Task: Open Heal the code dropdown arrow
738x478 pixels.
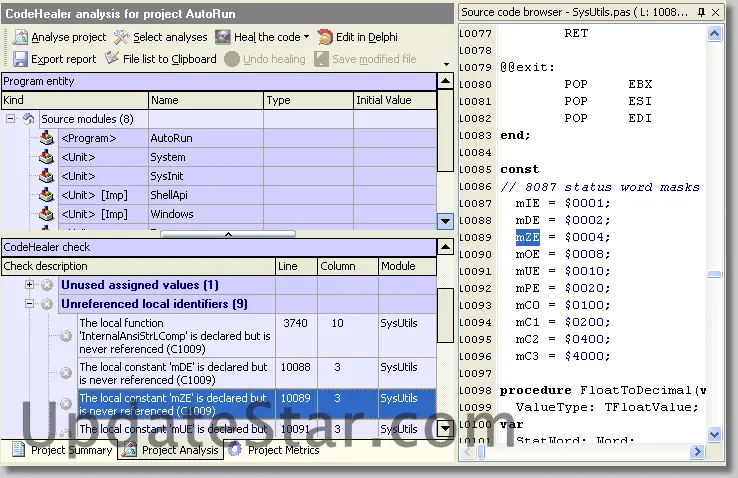Action: (x=306, y=37)
